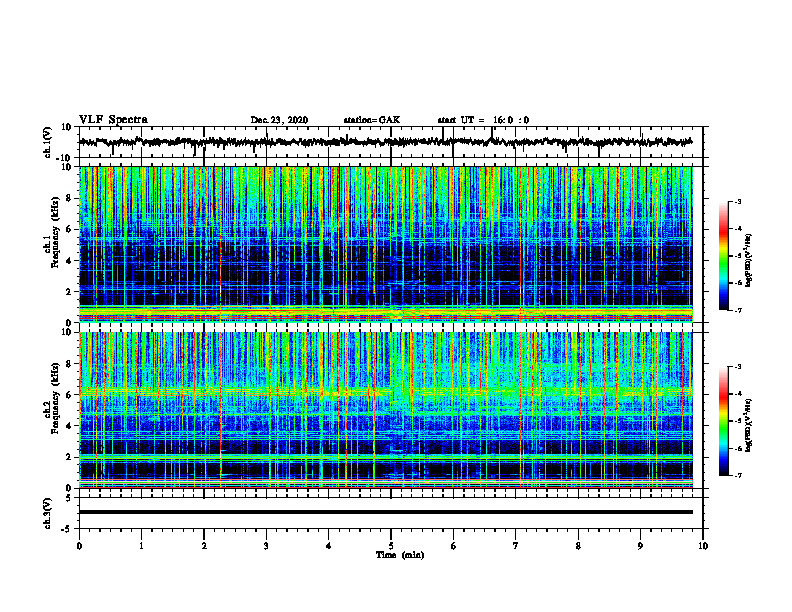Click the ch.1 upper spectrogram color scale bar
The height and width of the screenshot is (612, 792).
click(x=724, y=256)
